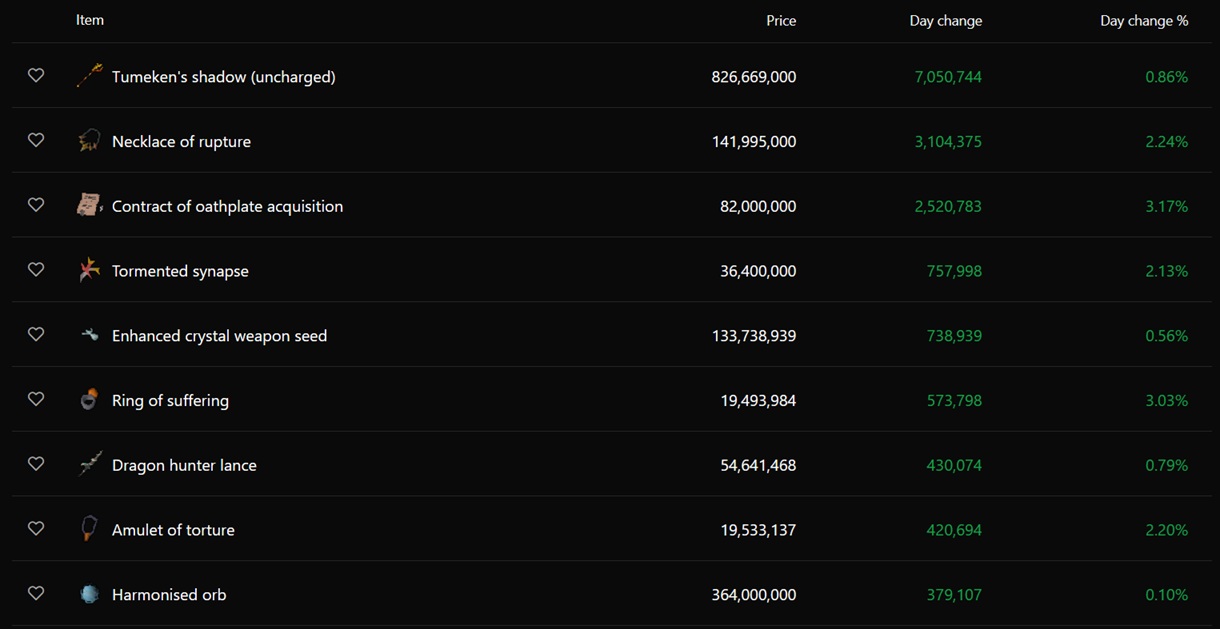Toggle favorite heart for Necklace of rupture

(x=36, y=140)
